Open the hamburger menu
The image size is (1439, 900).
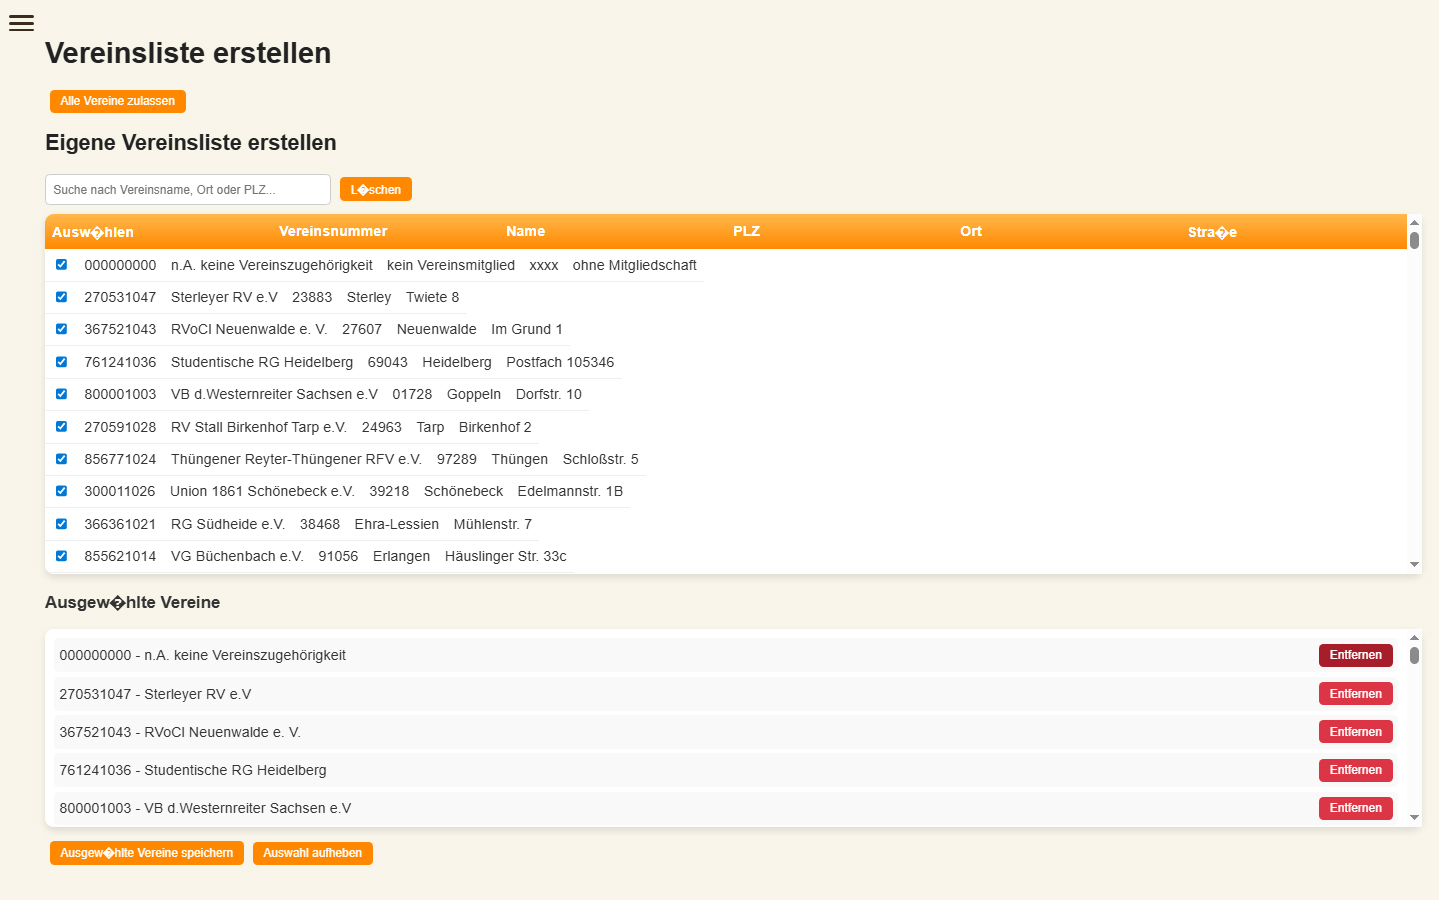21,23
